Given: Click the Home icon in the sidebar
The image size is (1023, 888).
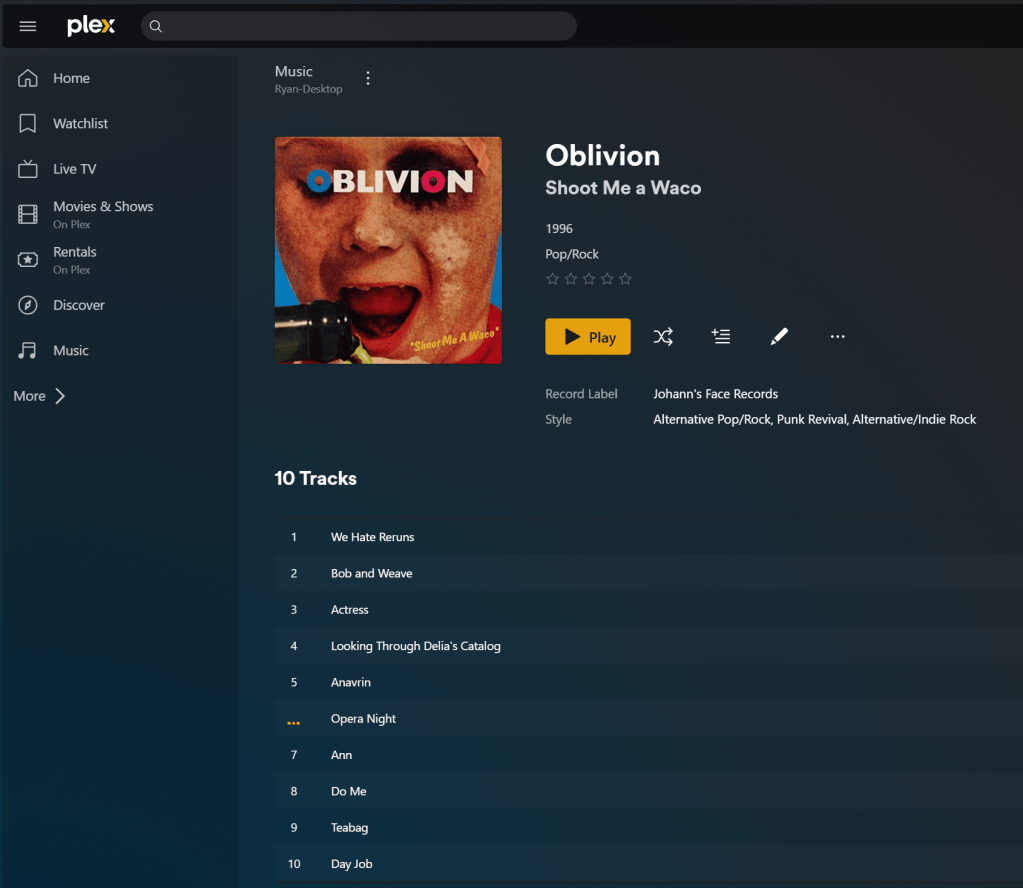Looking at the screenshot, I should click(x=27, y=78).
